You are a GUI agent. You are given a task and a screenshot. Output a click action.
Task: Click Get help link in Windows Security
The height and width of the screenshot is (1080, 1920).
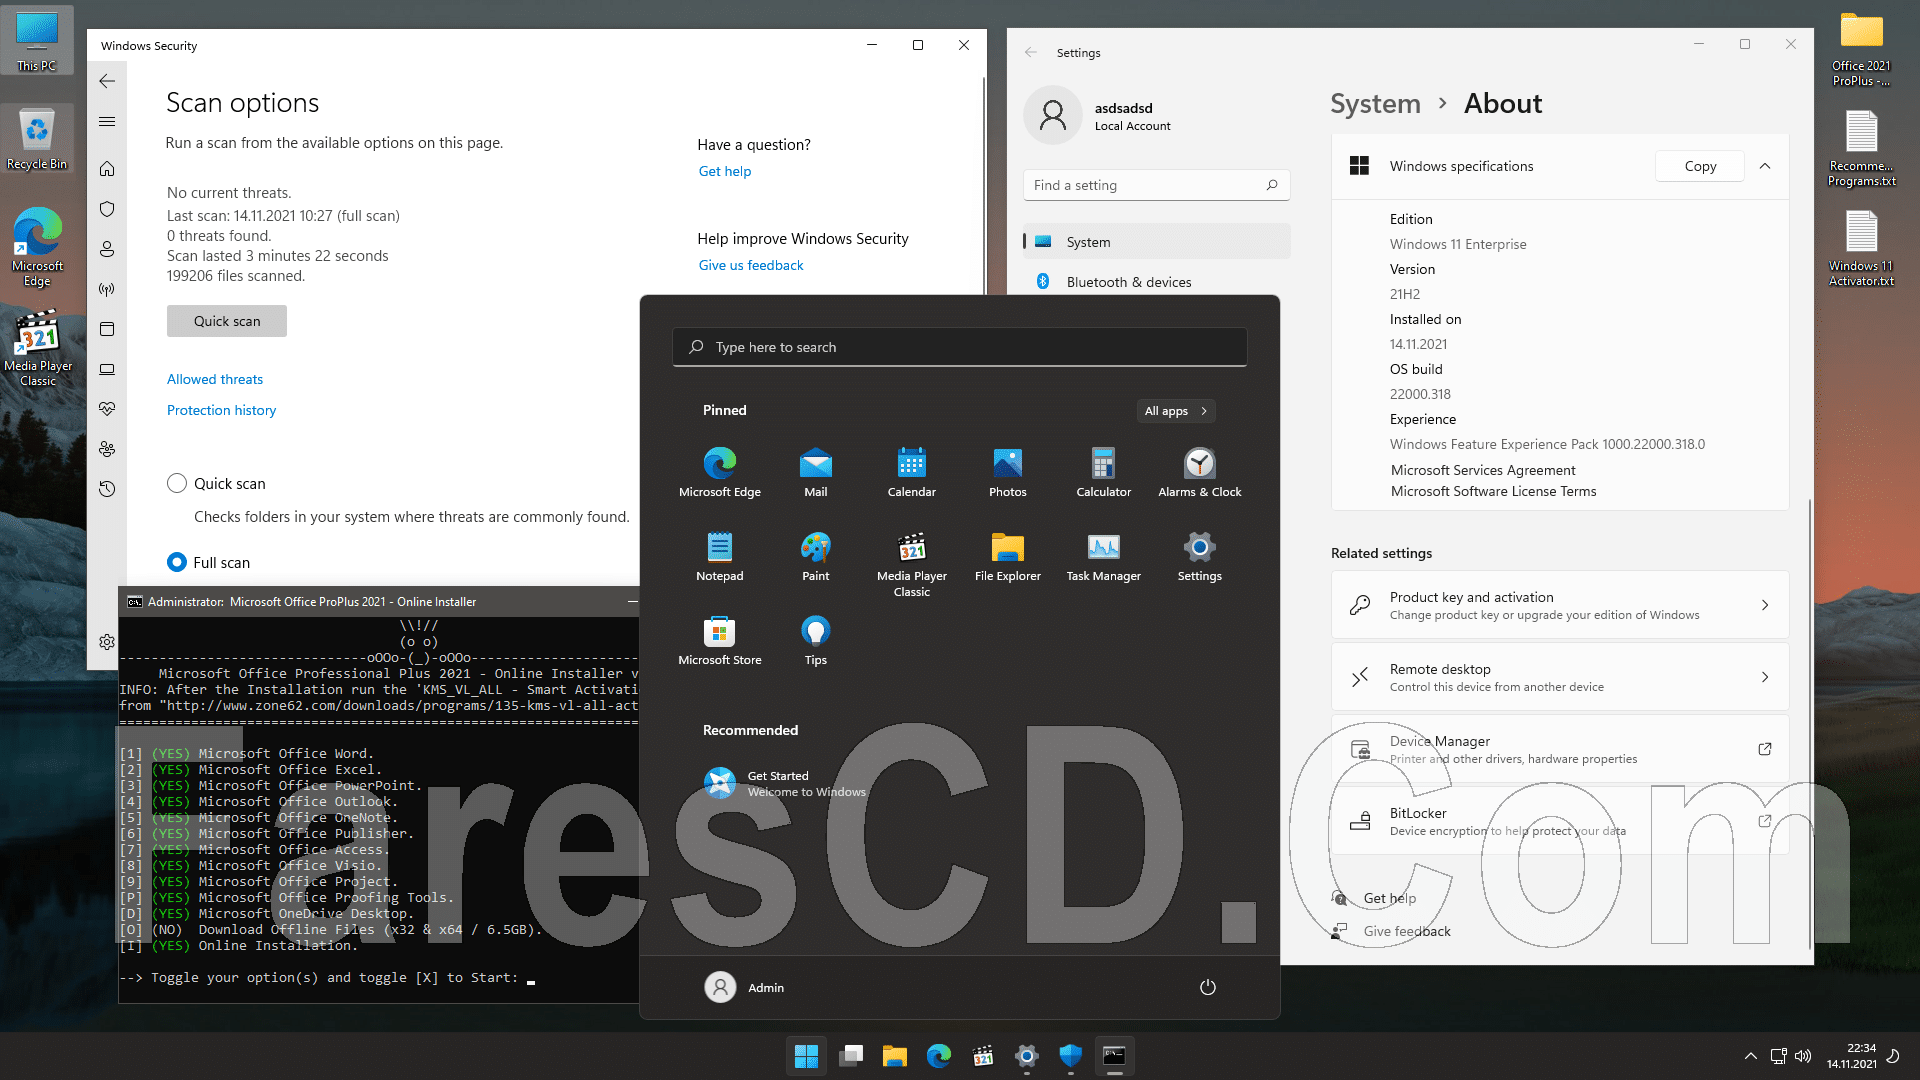click(725, 171)
